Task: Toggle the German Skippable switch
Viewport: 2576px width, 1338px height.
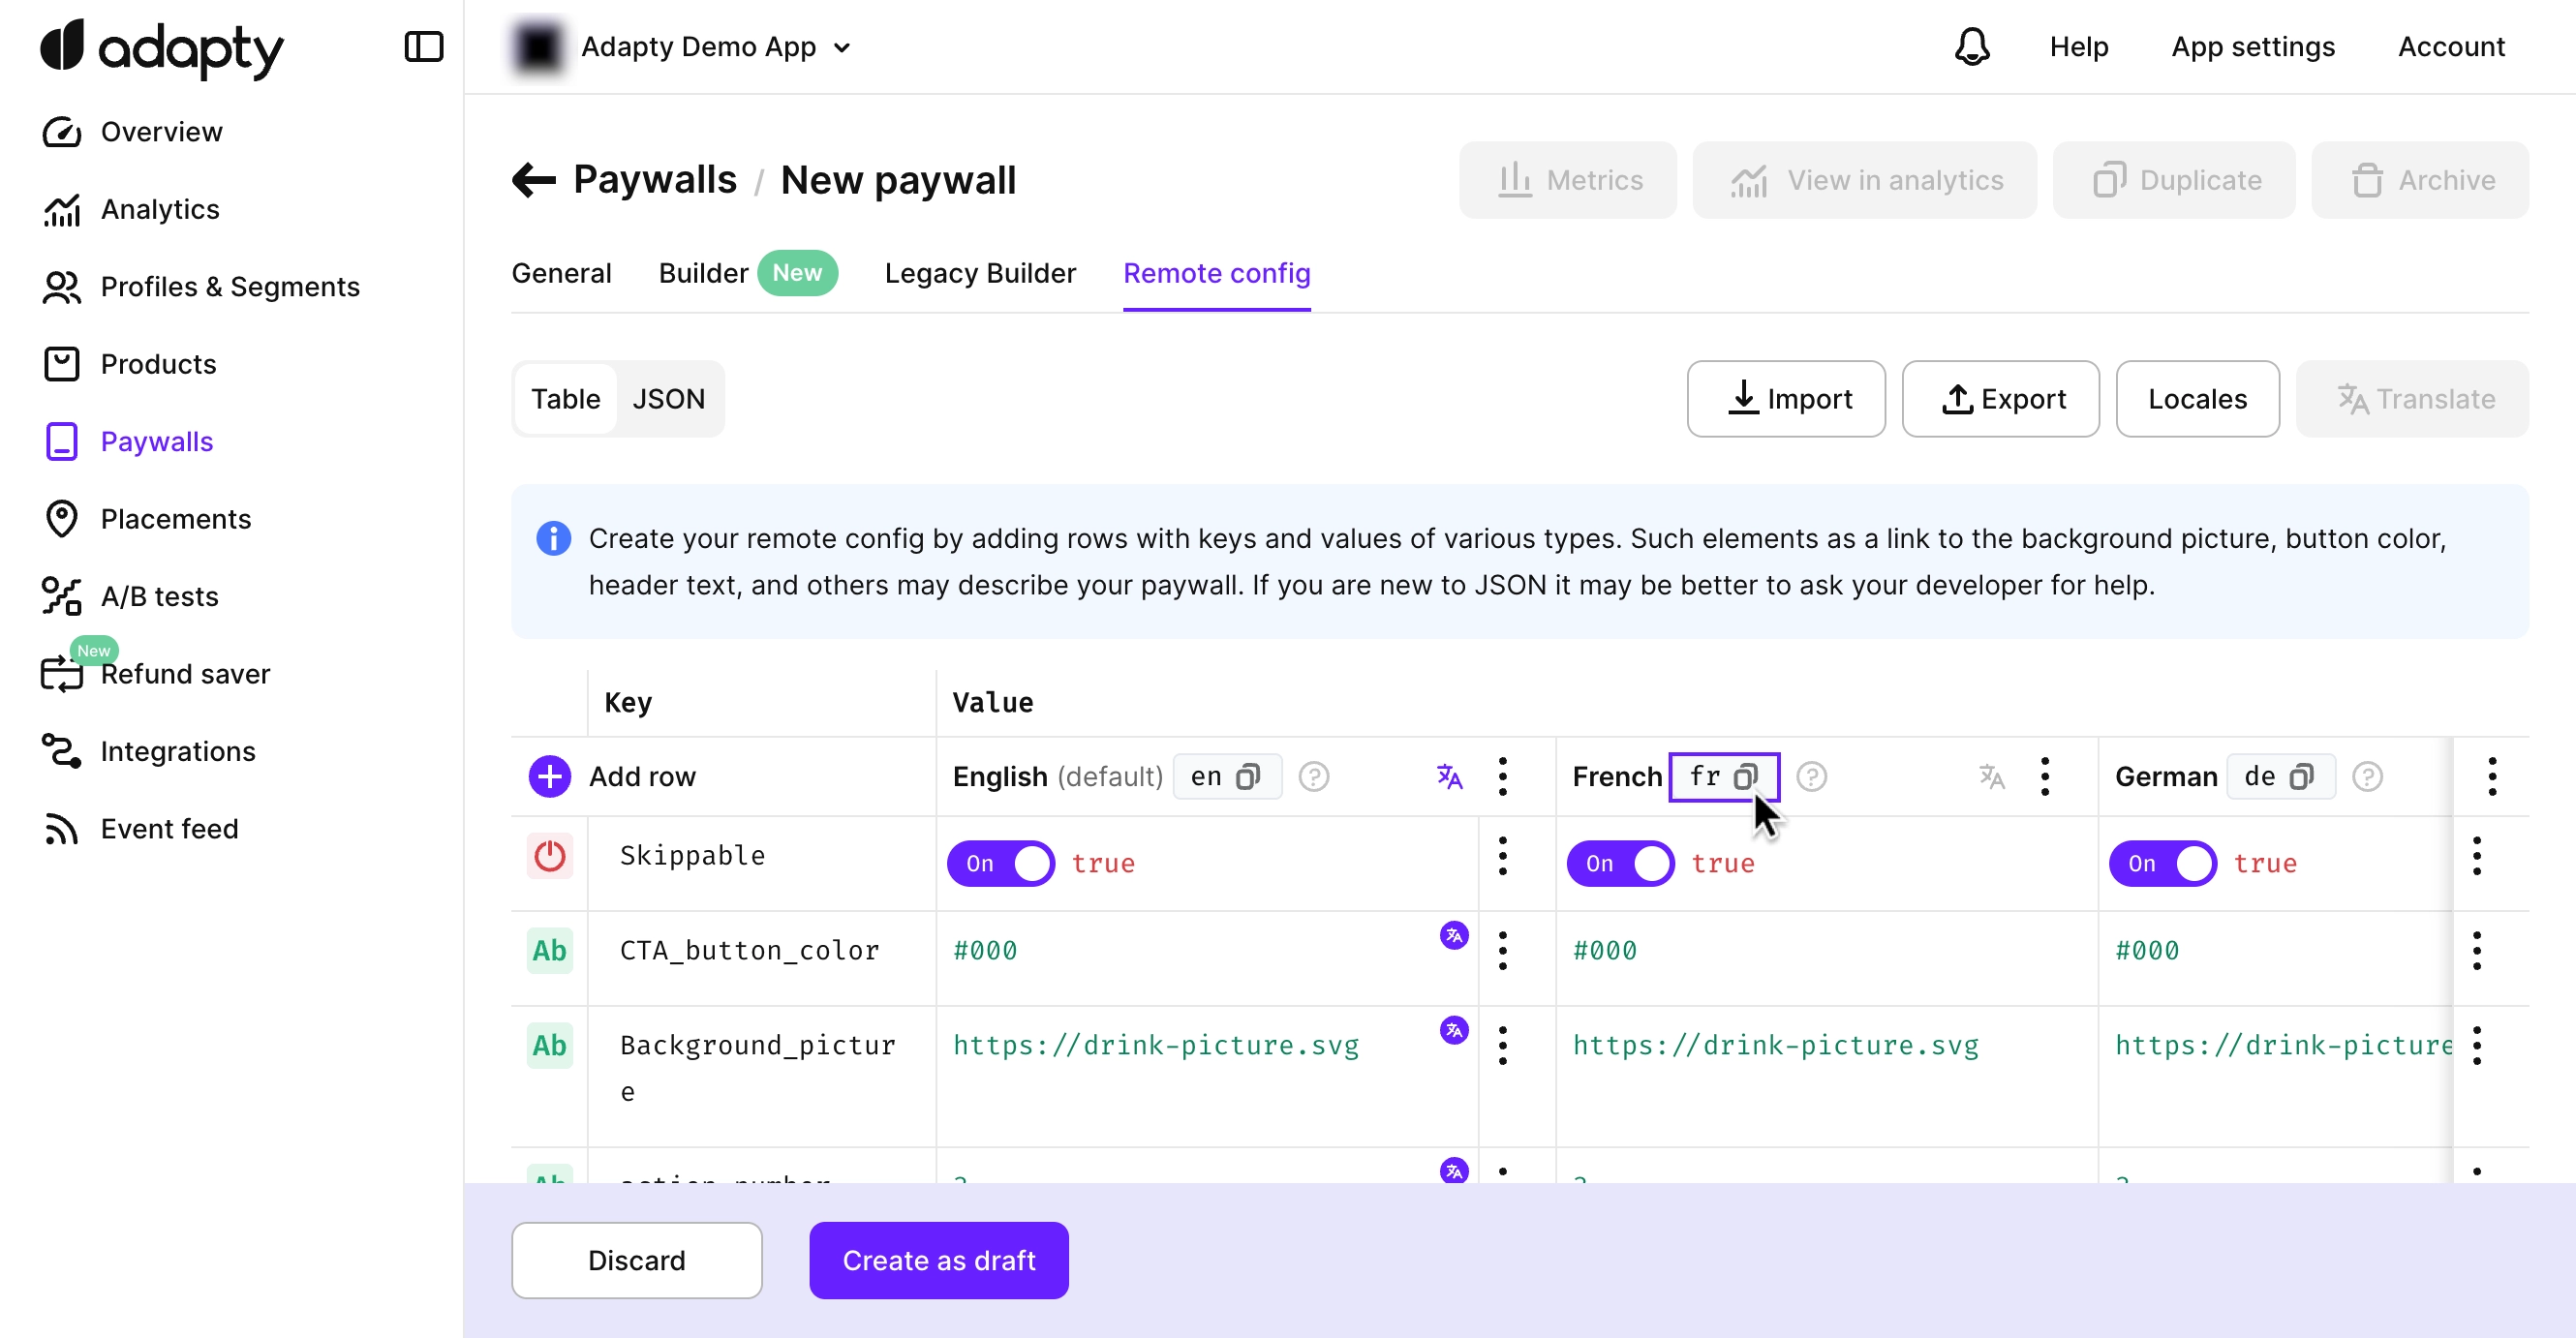Action: 2162,864
